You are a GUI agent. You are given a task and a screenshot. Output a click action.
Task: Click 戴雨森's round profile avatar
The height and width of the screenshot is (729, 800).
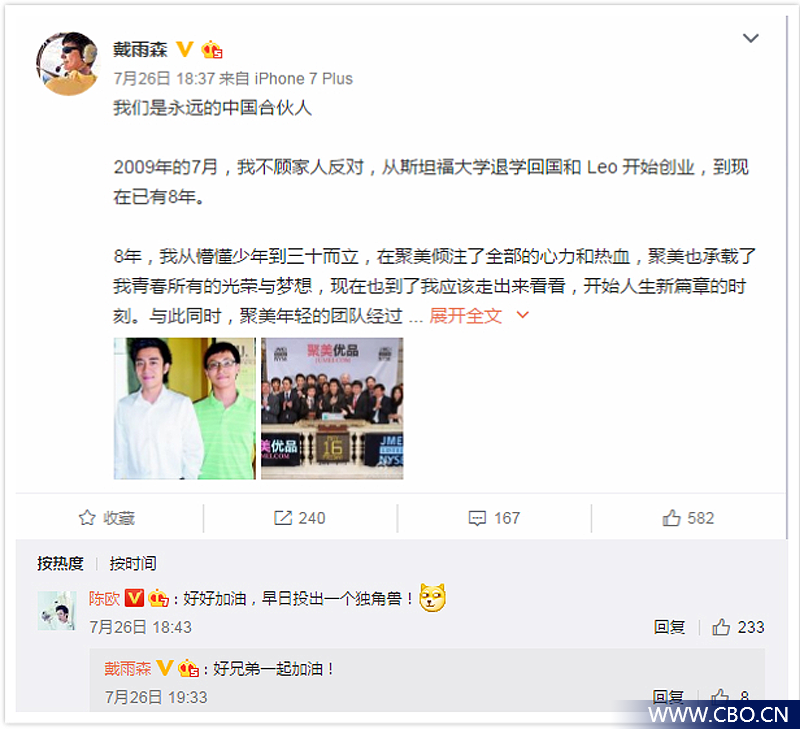[68, 64]
